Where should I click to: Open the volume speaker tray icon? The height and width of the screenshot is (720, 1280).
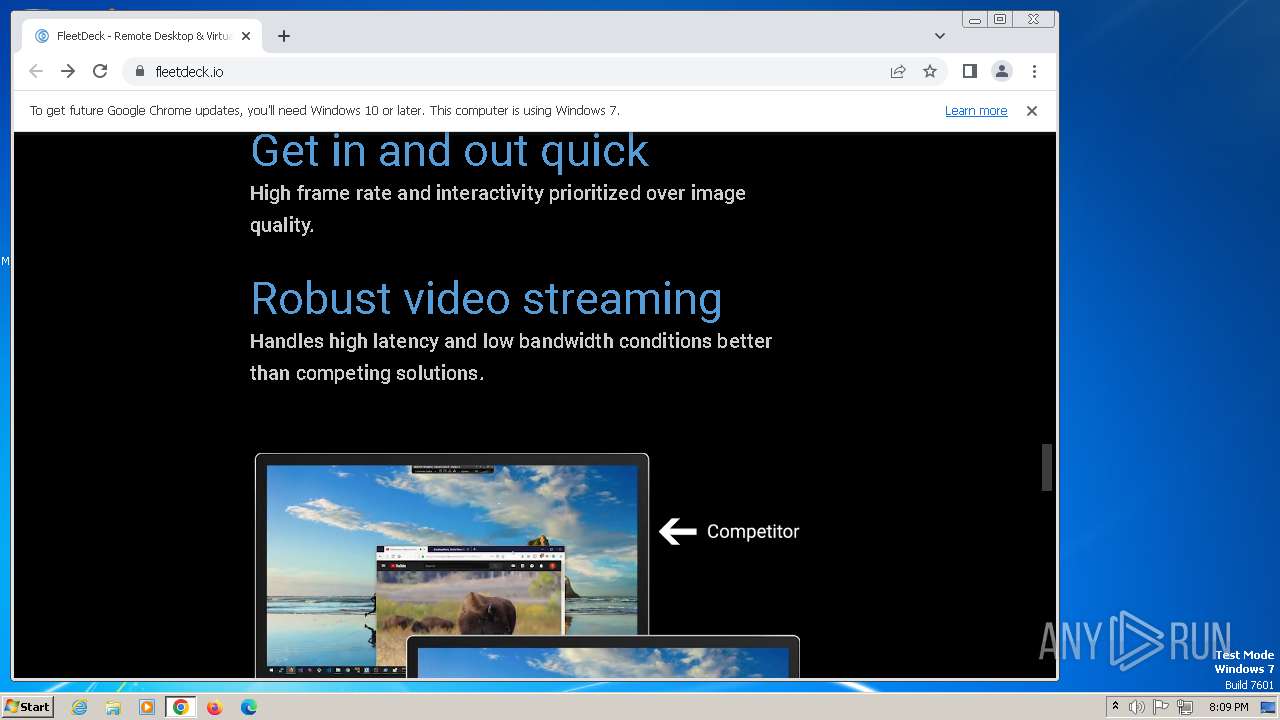coord(1137,707)
